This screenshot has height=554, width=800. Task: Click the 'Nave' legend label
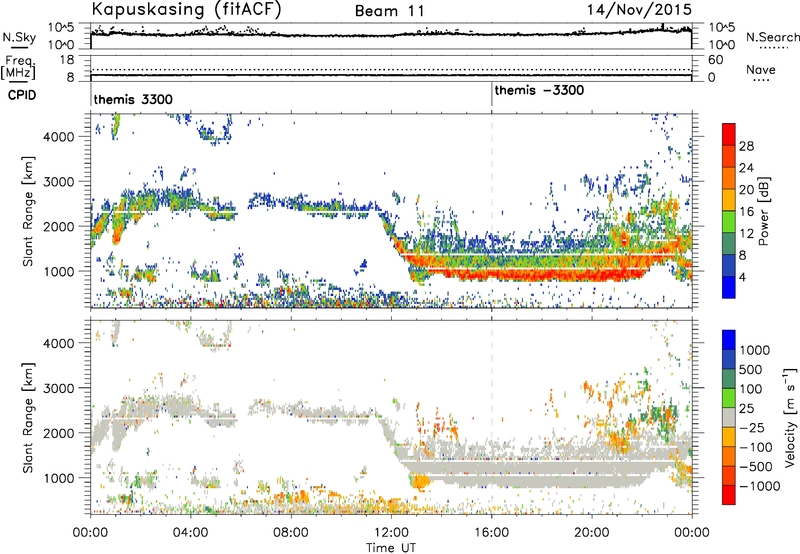[761, 70]
